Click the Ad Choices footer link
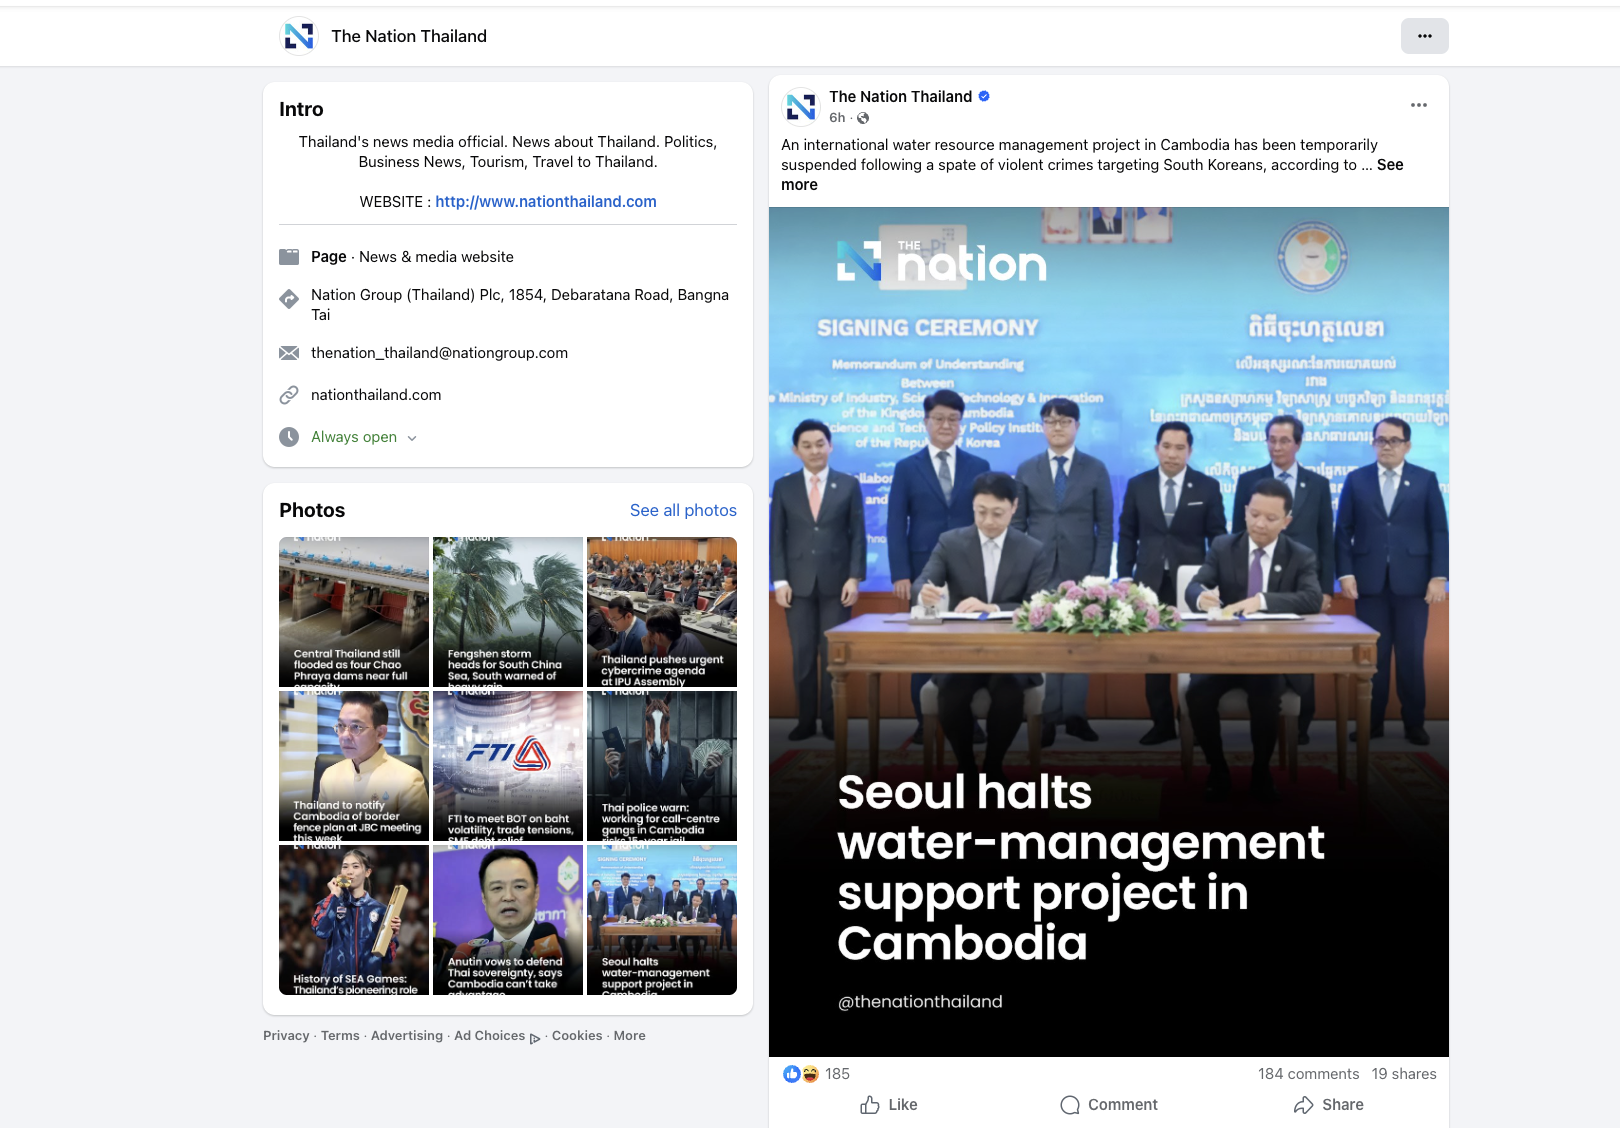Viewport: 1620px width, 1128px height. (489, 1036)
